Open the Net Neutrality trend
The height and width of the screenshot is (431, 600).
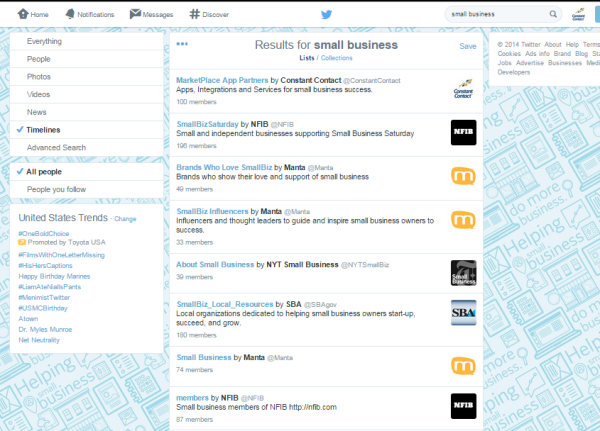39,340
